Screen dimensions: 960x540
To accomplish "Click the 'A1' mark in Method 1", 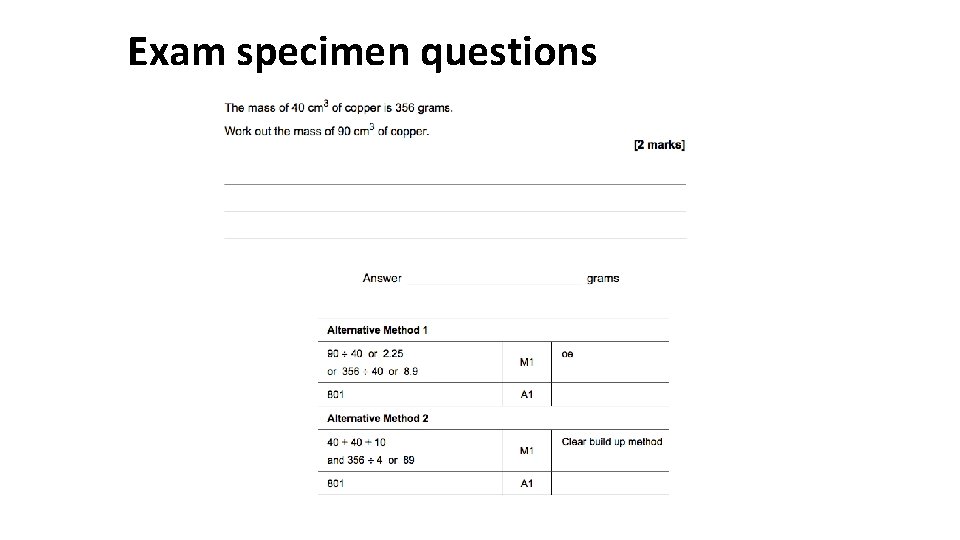I will click(527, 395).
